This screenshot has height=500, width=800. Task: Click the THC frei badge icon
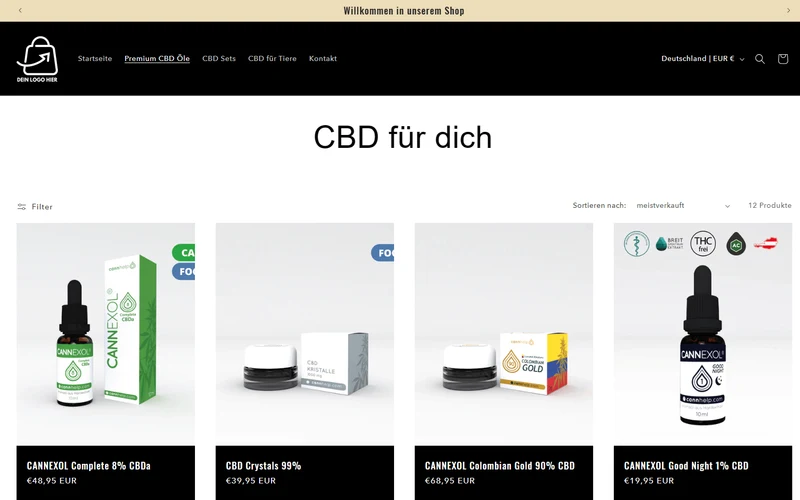click(703, 243)
